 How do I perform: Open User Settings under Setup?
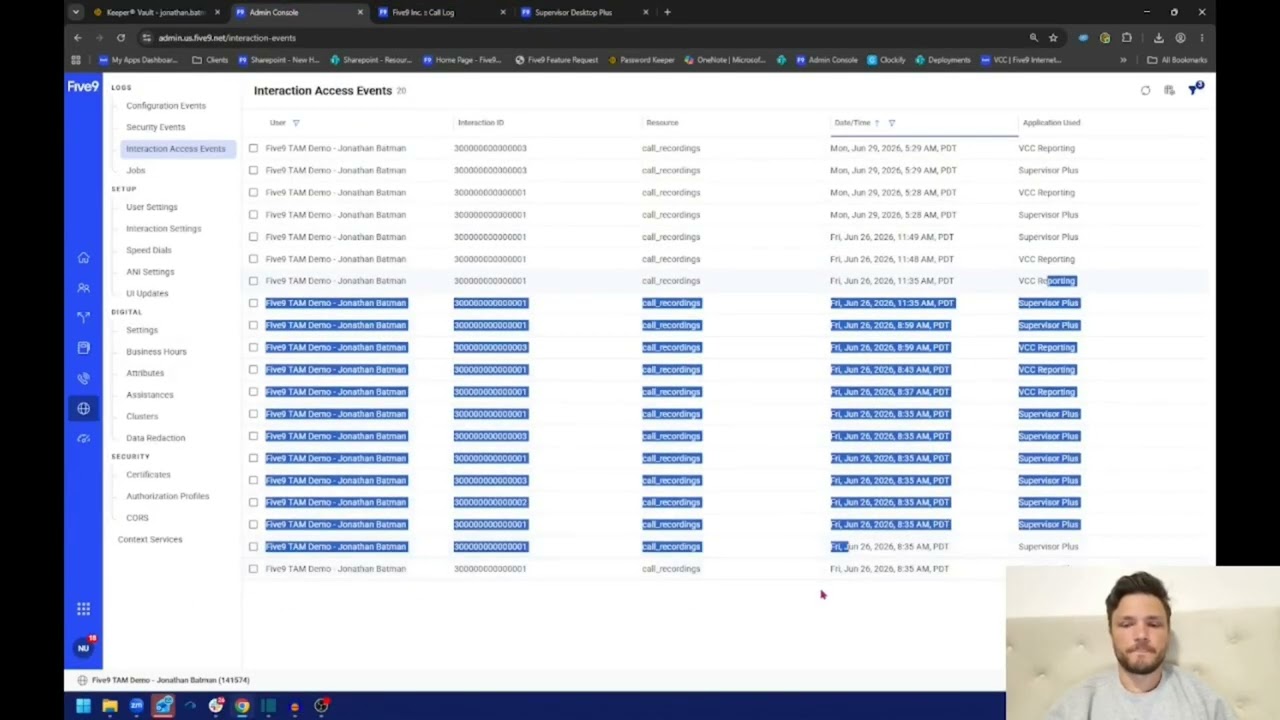pyautogui.click(x=152, y=207)
